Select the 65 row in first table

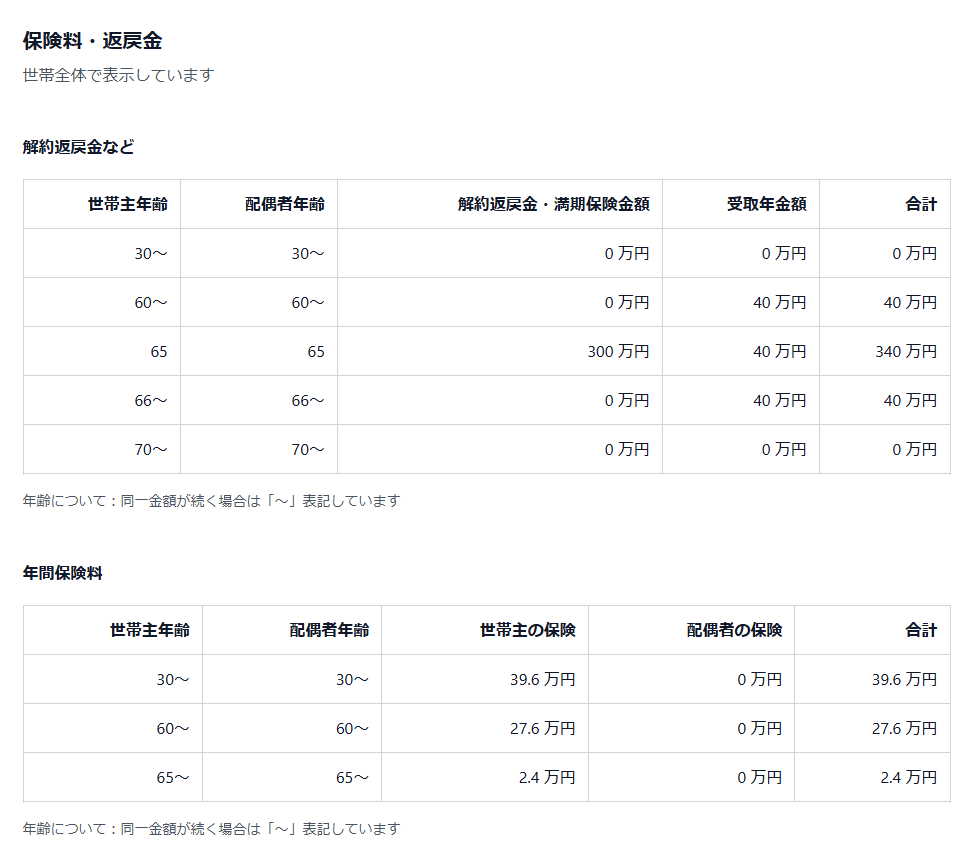pos(160,351)
